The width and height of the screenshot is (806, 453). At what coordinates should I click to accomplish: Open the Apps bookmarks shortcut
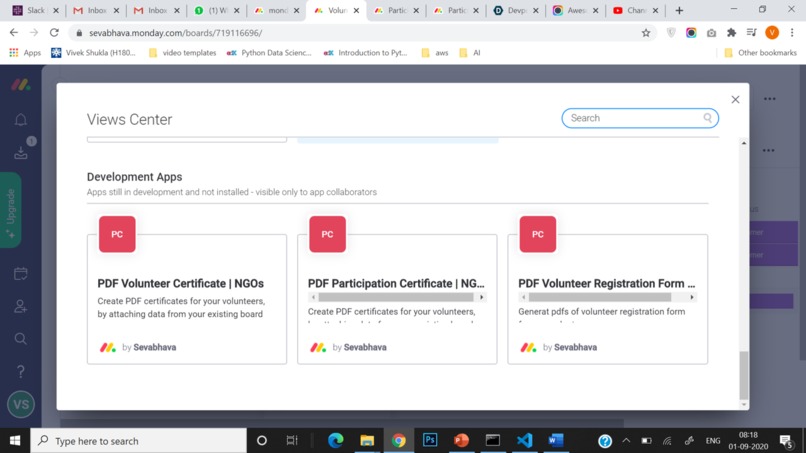coord(25,52)
